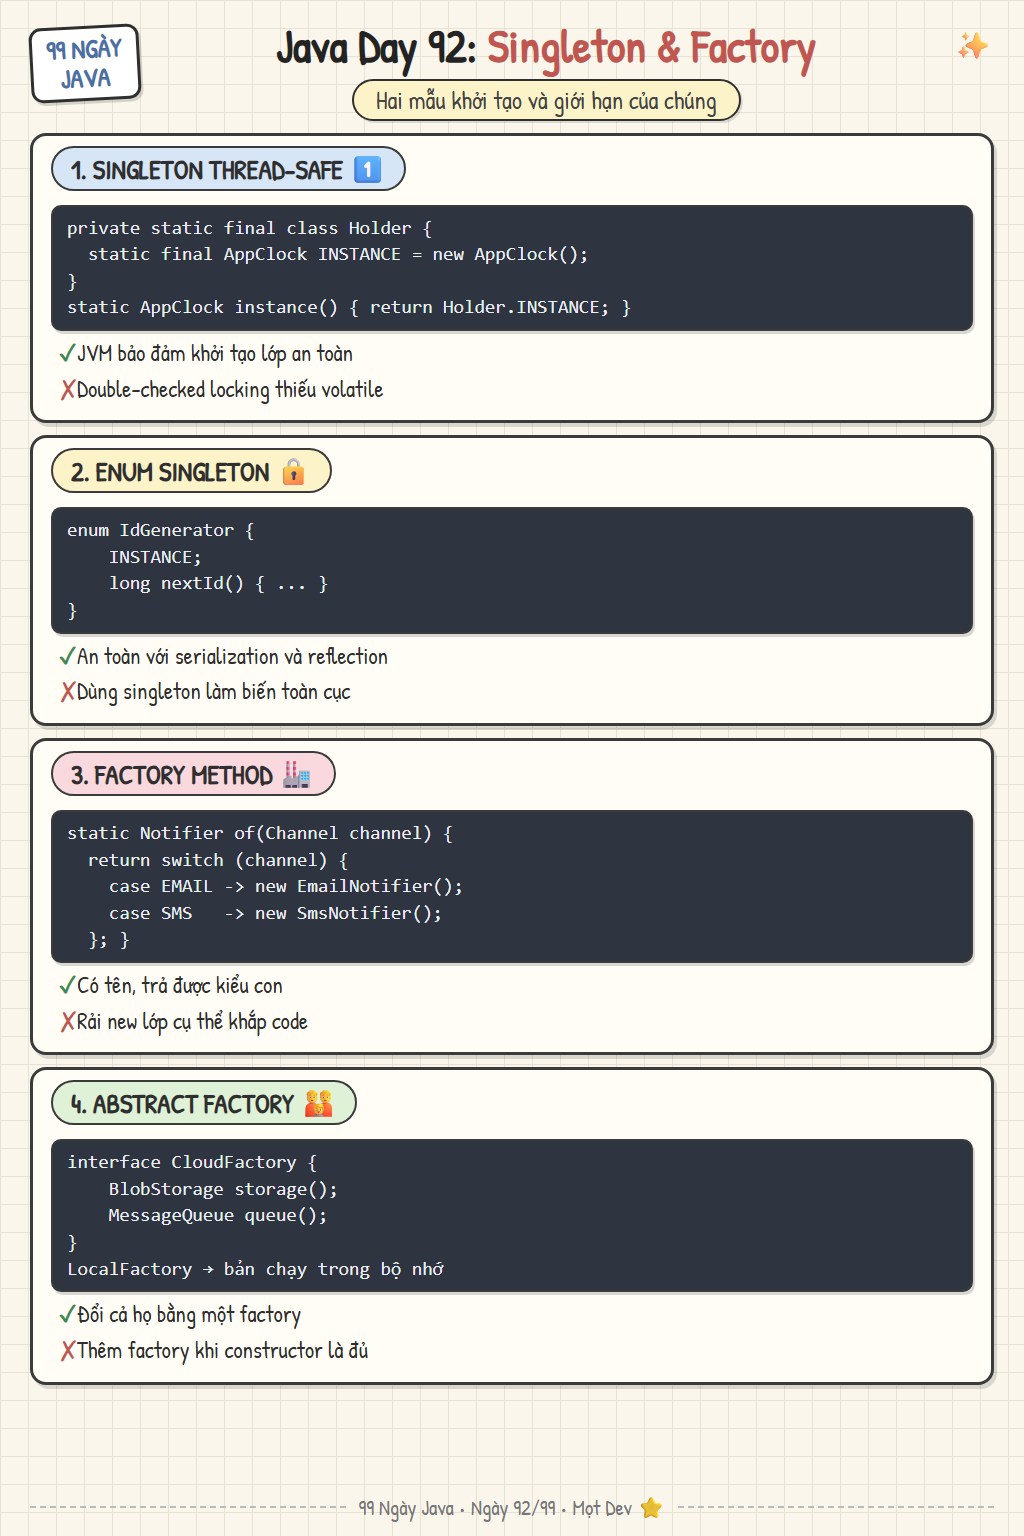Image resolution: width=1024 pixels, height=1536 pixels.
Task: Click the text 'Double-checked locking thiếu volatile'
Action: [230, 390]
